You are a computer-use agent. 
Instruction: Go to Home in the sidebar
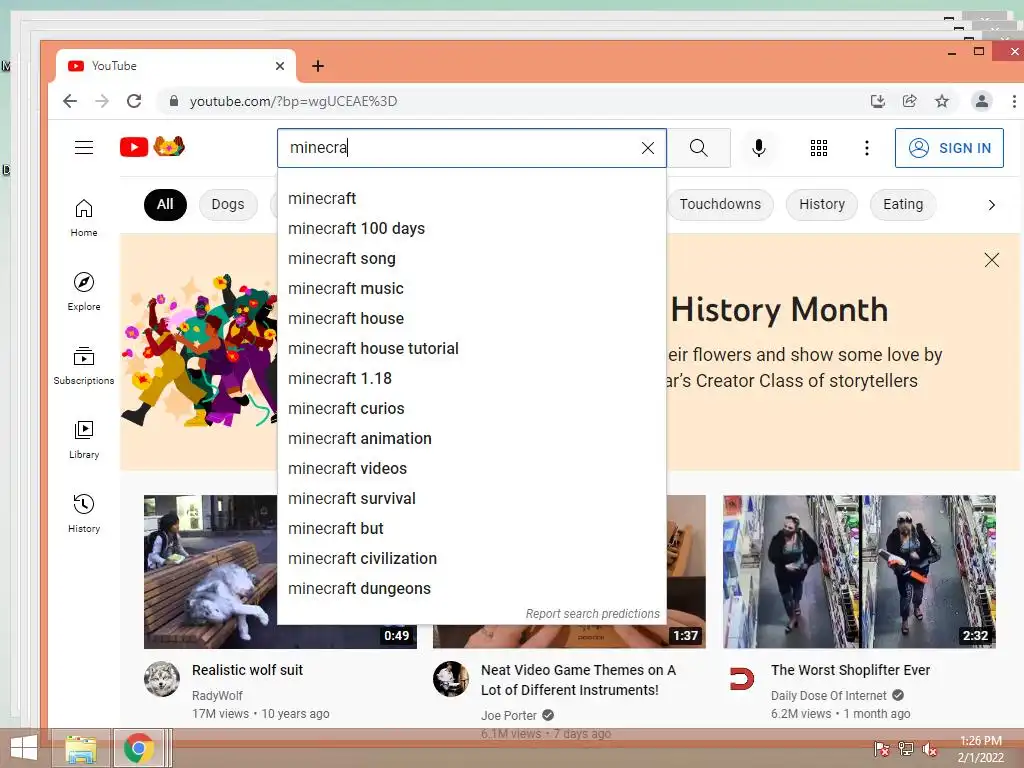click(x=84, y=218)
